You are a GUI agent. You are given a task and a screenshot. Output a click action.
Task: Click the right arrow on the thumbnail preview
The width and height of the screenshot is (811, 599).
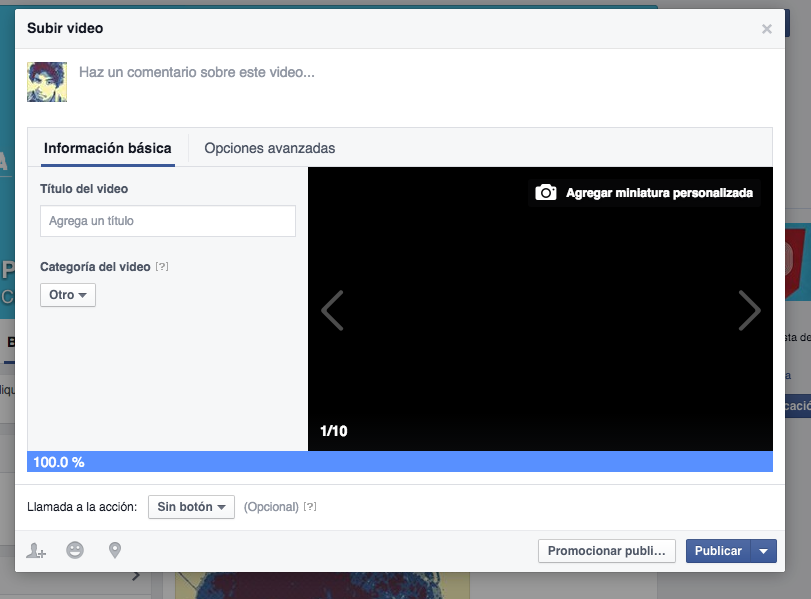click(749, 310)
